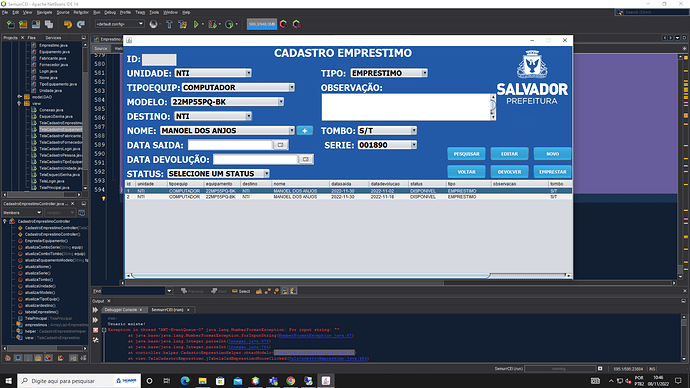Click the blue plus button beside NOME
Screen dimensions: 690x388
pos(305,131)
